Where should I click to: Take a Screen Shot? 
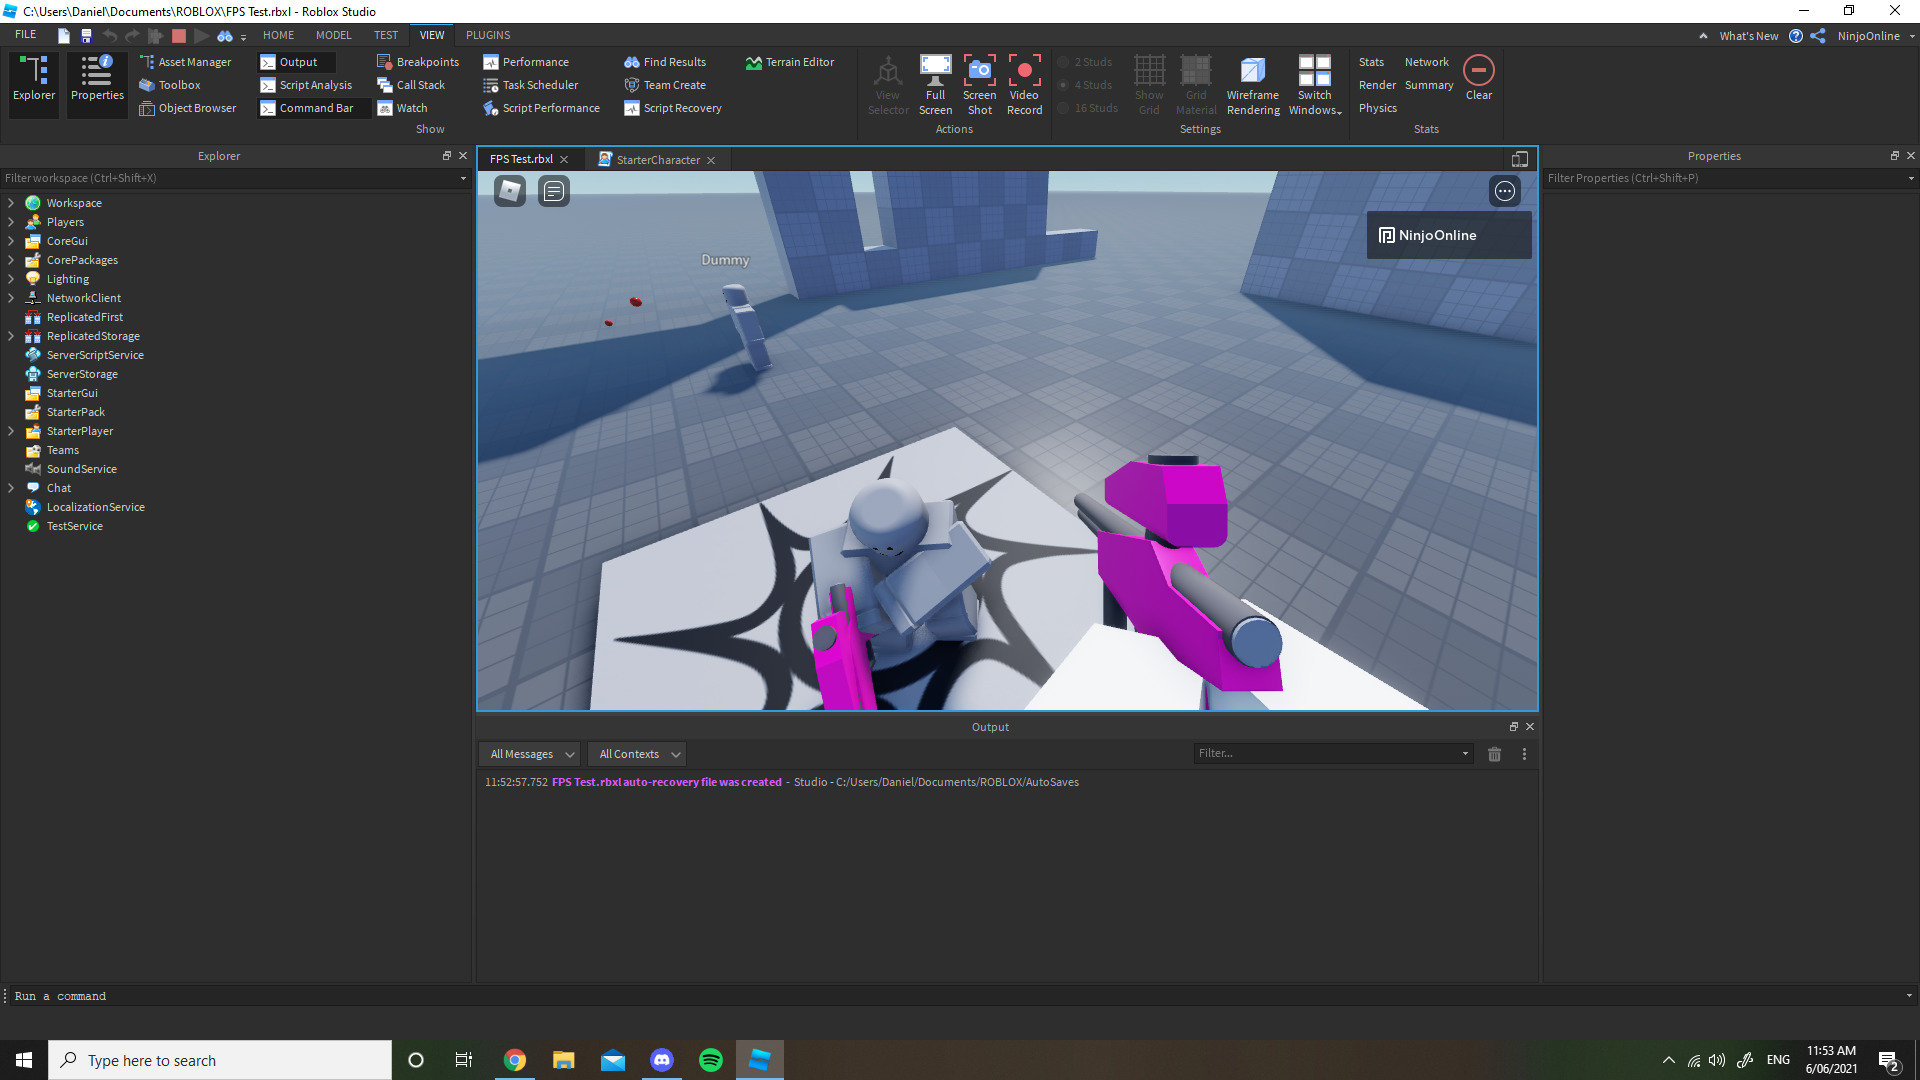coord(980,85)
